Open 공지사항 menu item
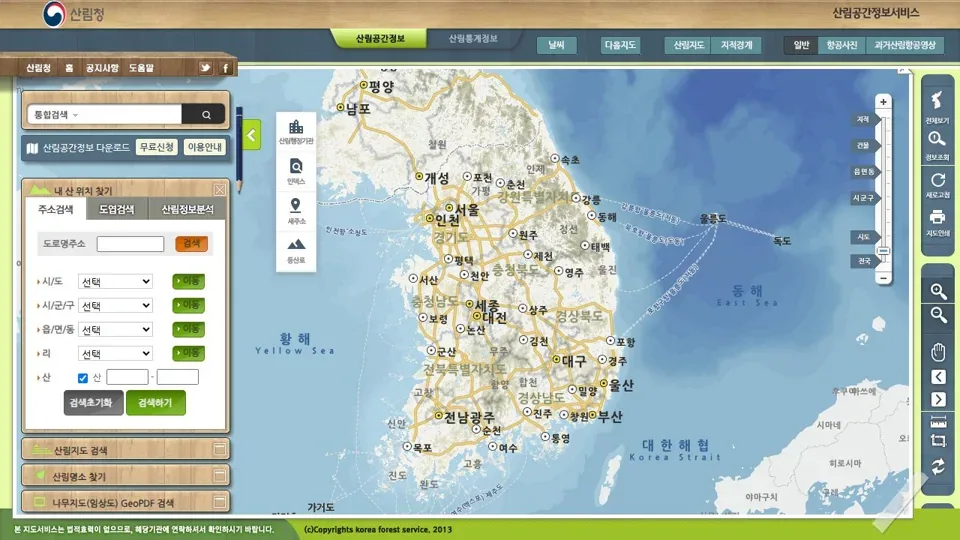 (x=102, y=68)
